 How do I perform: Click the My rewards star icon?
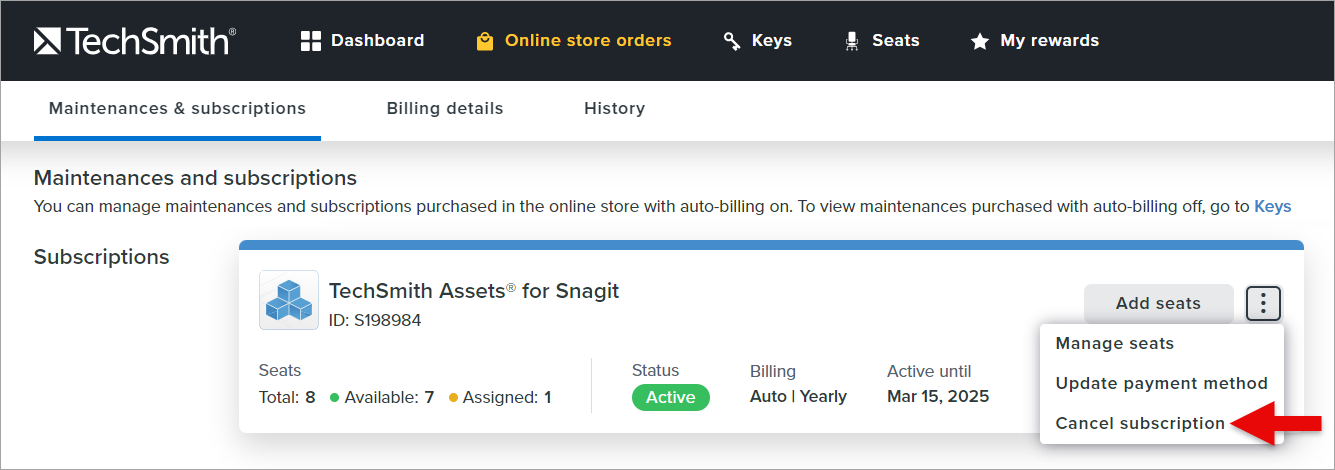click(x=980, y=41)
